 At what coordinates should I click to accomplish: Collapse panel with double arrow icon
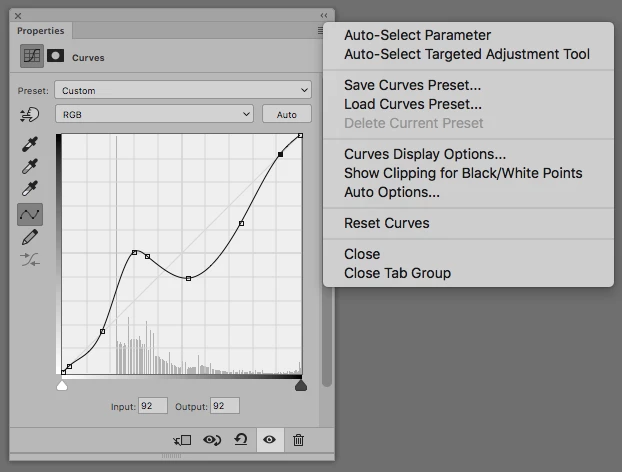[x=324, y=15]
